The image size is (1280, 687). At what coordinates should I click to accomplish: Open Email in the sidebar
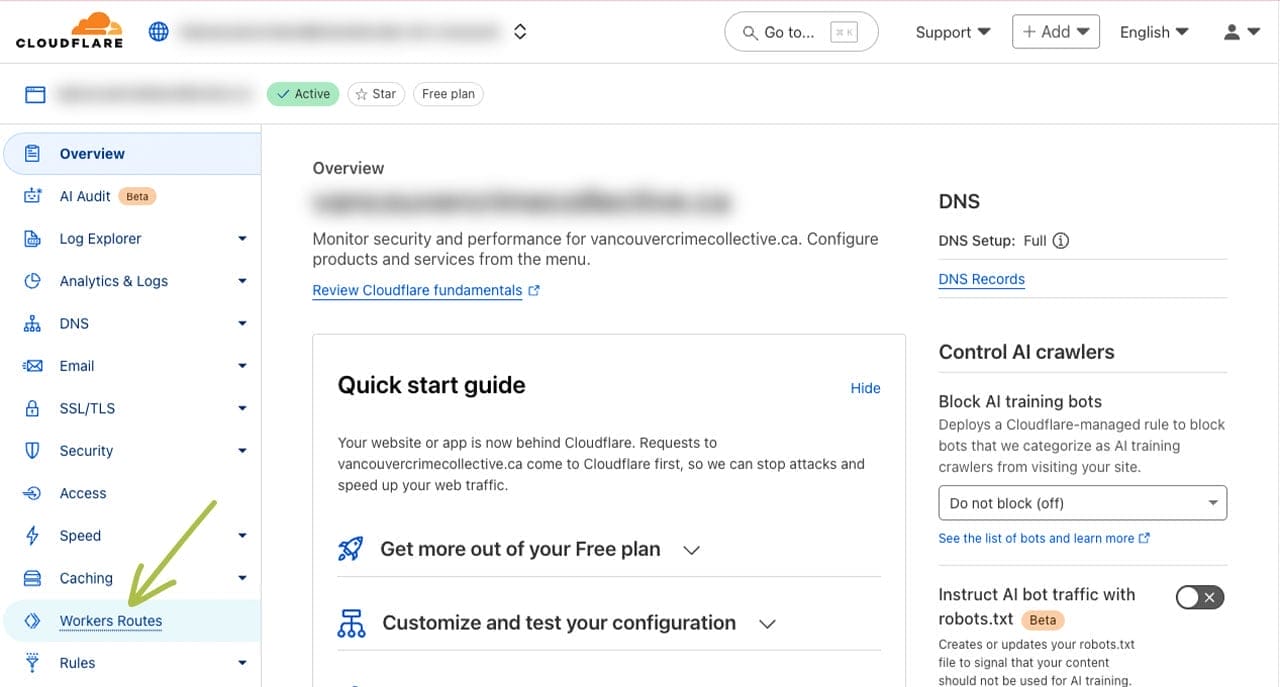[77, 366]
